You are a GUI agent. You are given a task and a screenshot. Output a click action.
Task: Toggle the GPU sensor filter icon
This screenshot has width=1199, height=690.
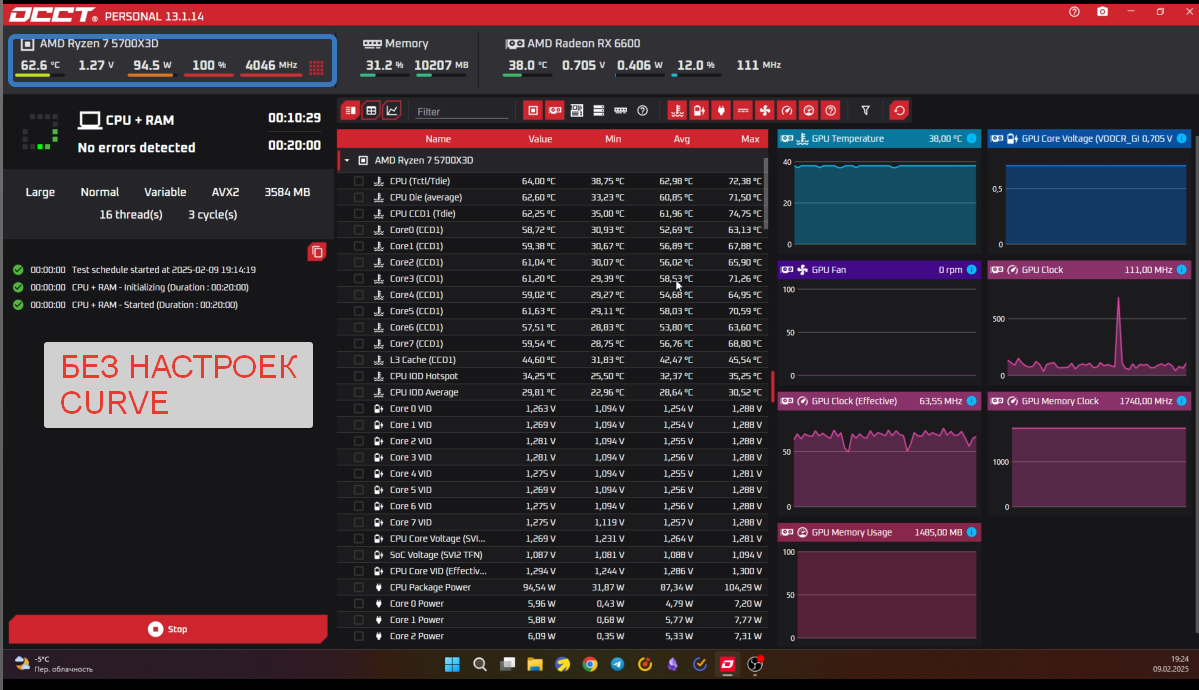(x=555, y=111)
